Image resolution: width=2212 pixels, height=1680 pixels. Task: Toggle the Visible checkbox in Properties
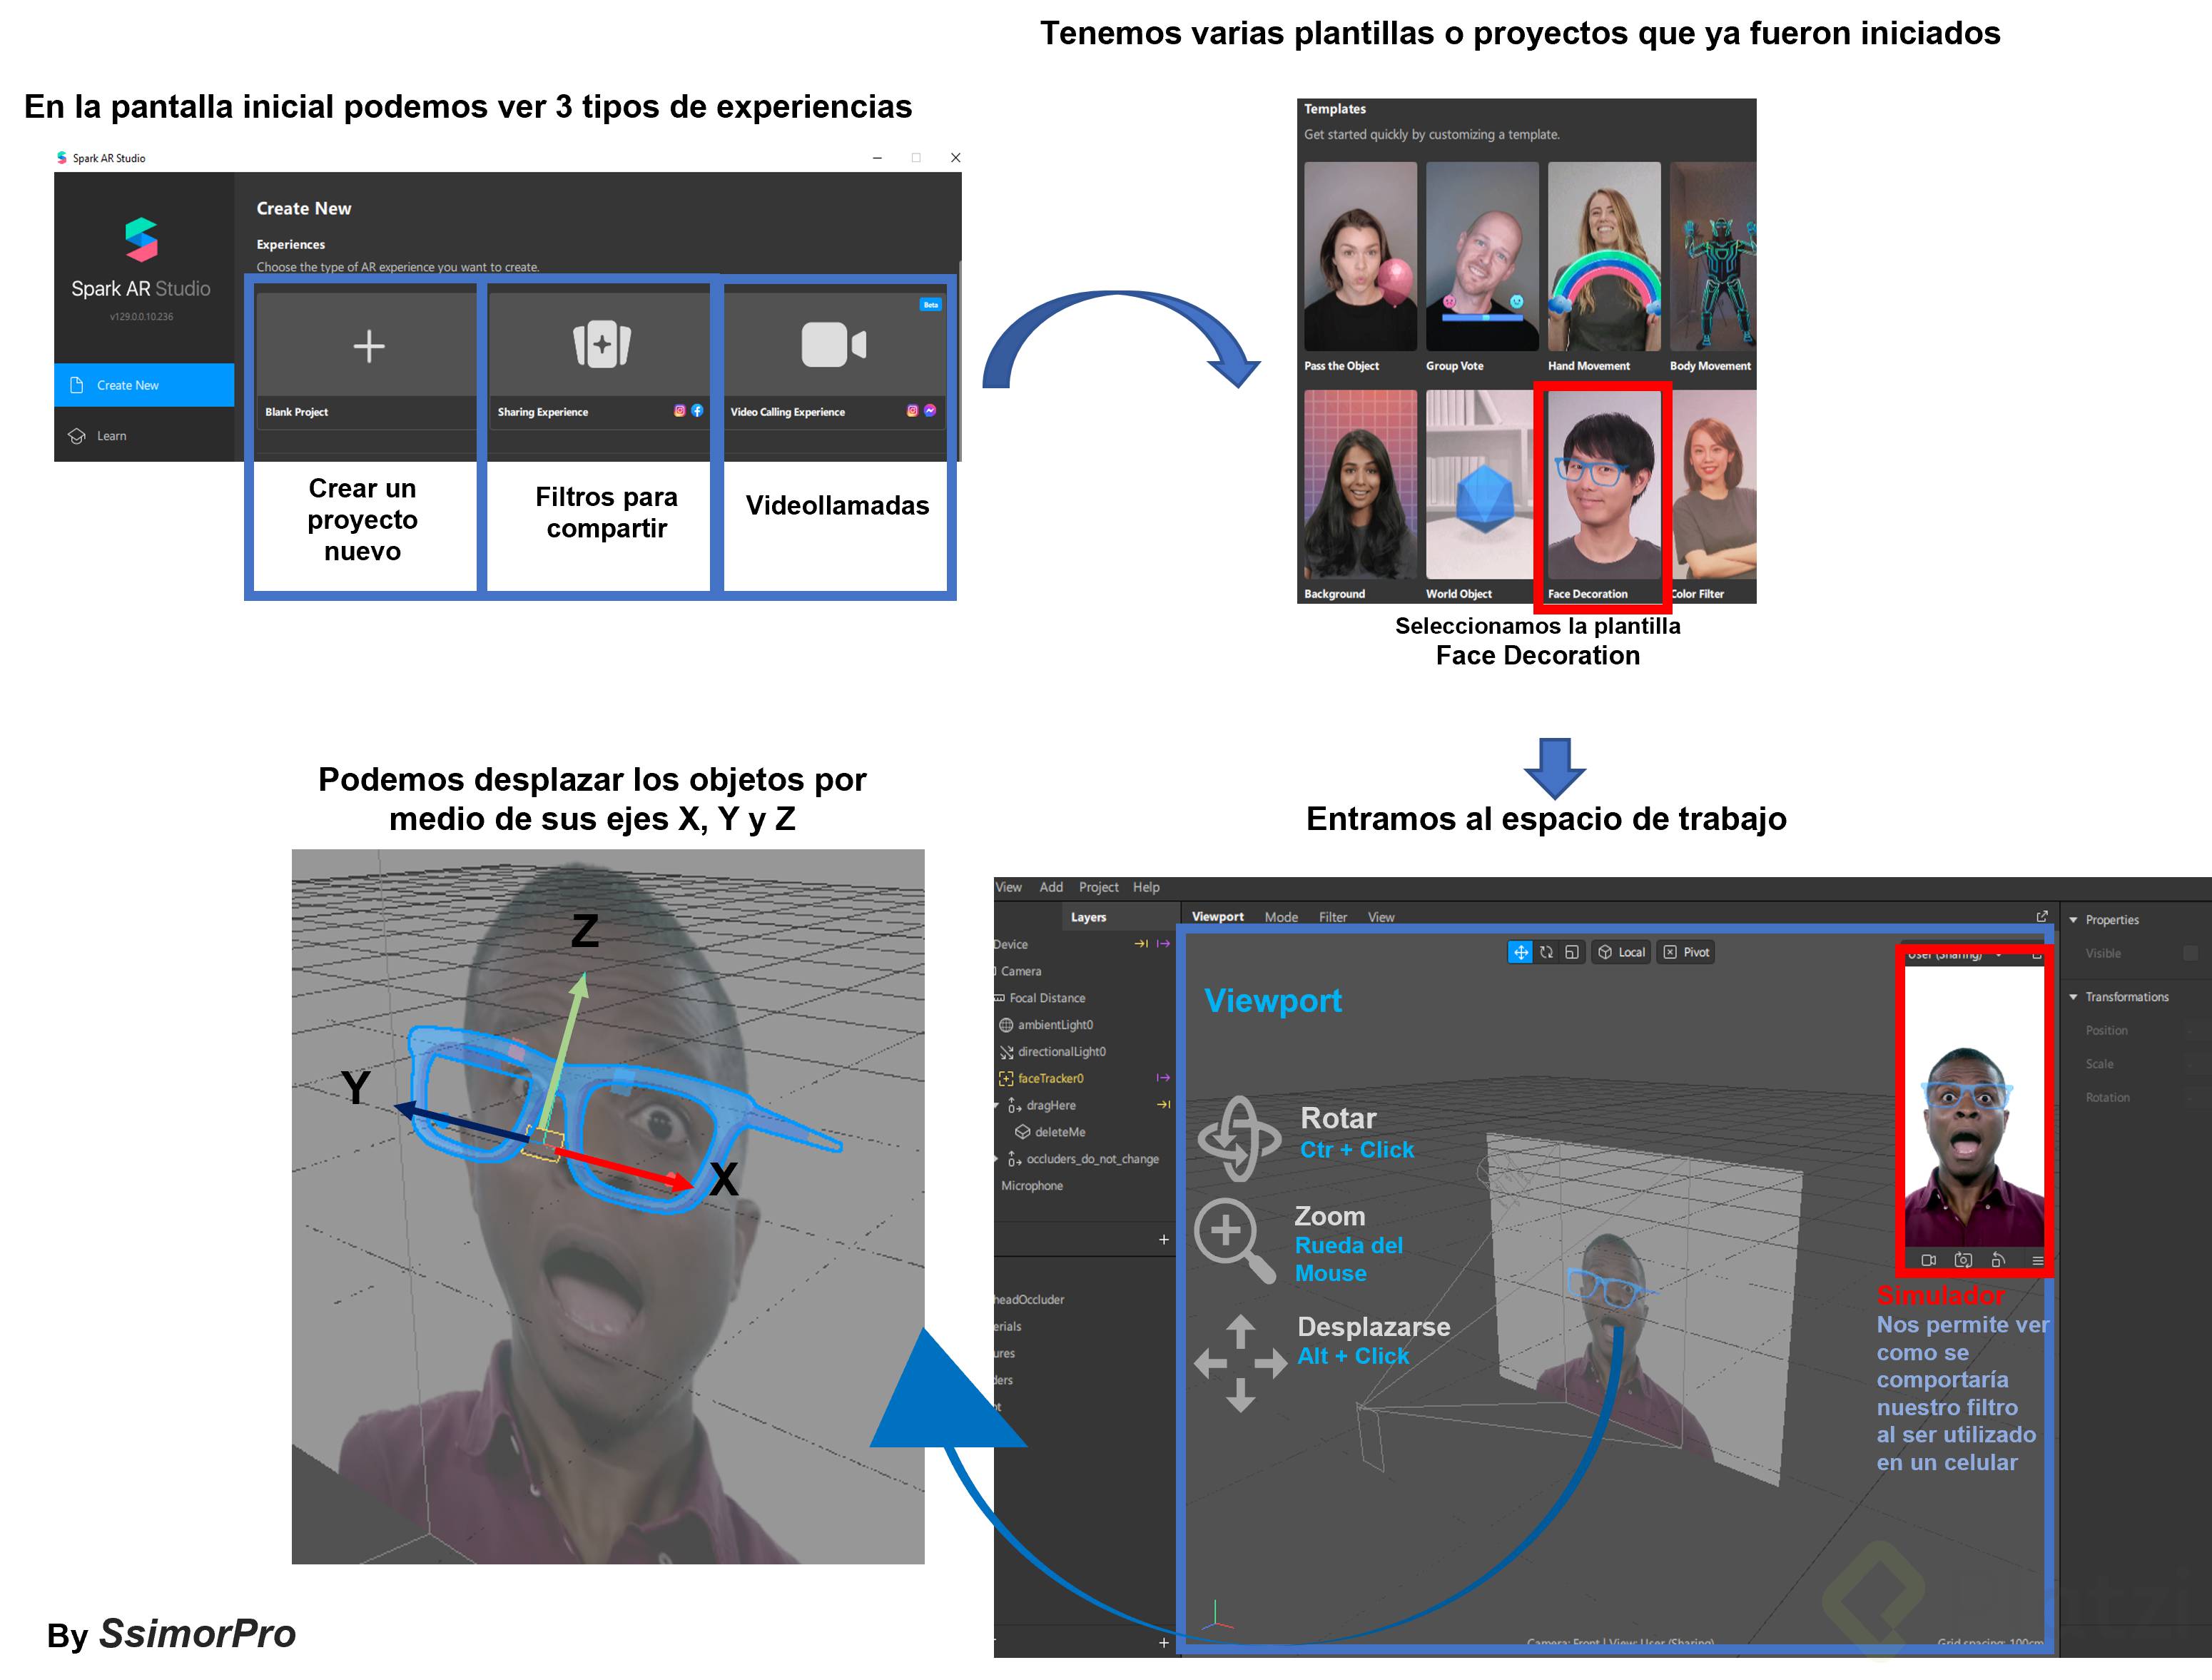2190,953
